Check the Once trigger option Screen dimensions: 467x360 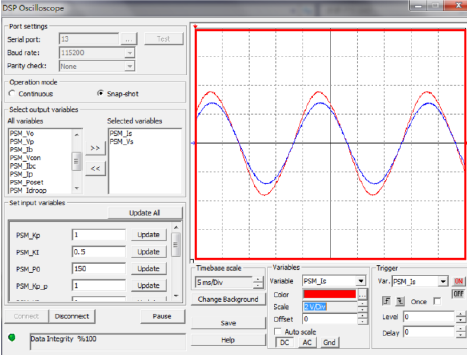coord(437,301)
